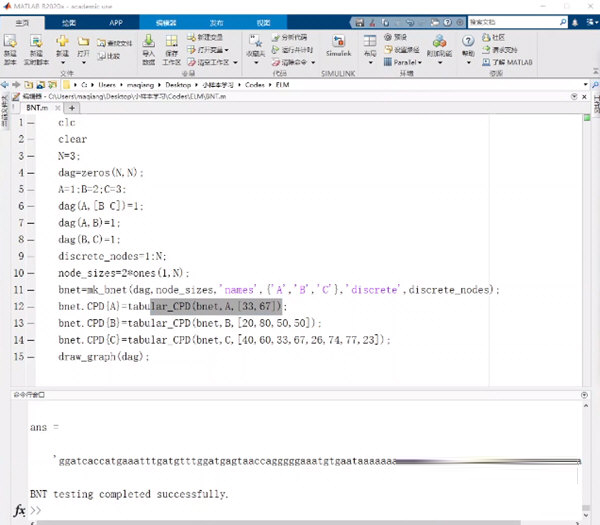Open the Parallel dropdown menu
The height and width of the screenshot is (525, 600).
tap(405, 60)
